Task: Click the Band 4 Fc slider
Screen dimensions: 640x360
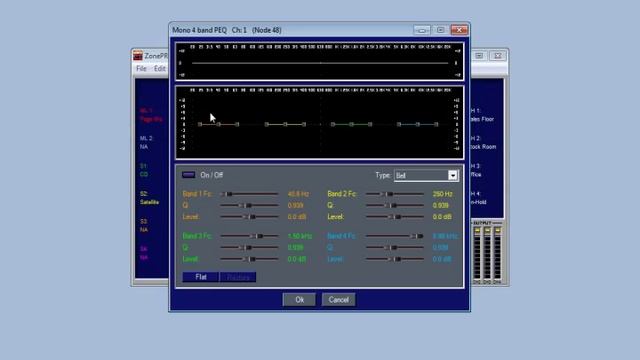Action: tap(394, 236)
